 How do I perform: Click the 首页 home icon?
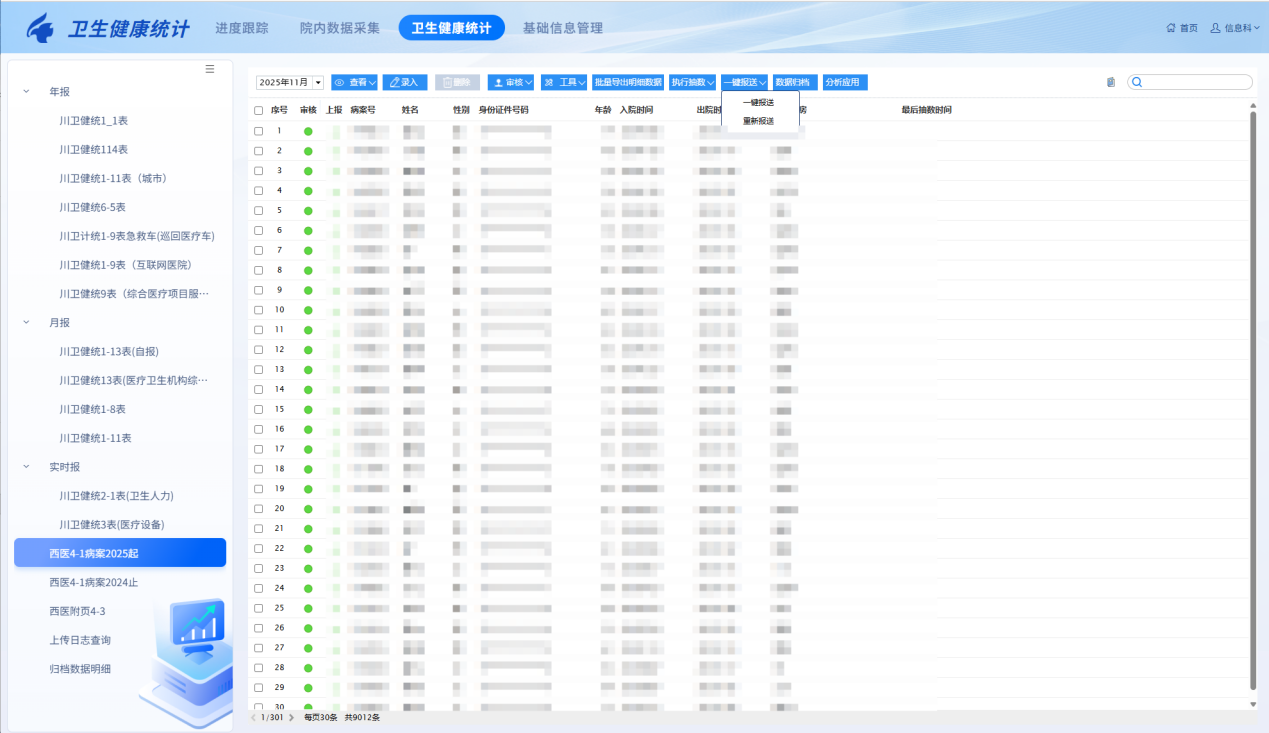1171,28
